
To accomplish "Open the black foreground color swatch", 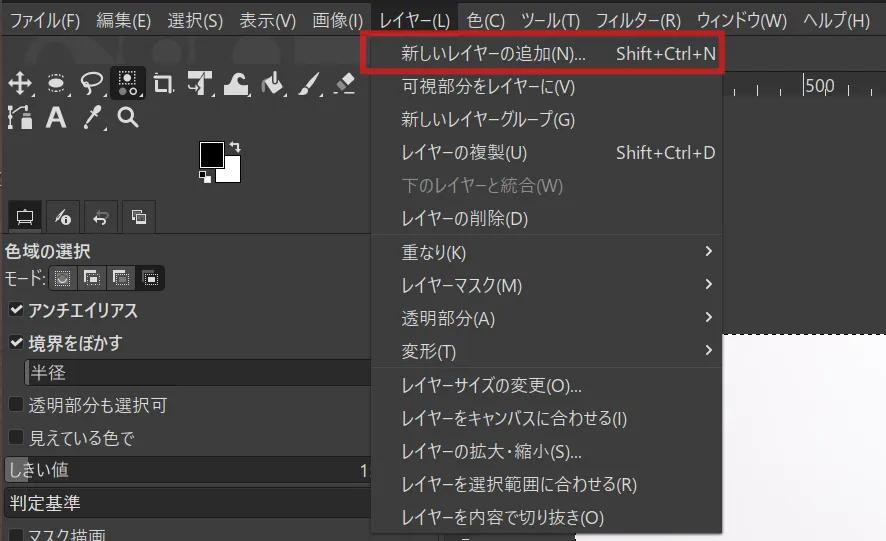I will click(211, 154).
